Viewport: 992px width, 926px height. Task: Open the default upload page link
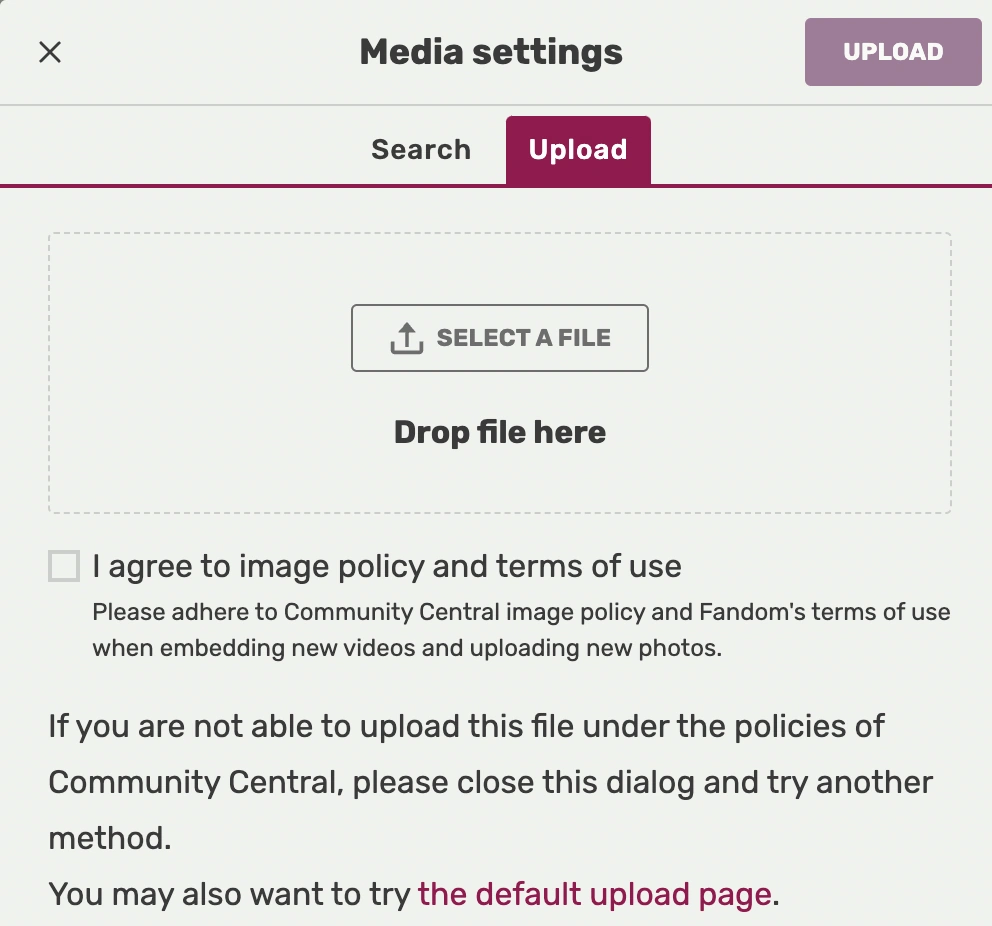click(595, 894)
